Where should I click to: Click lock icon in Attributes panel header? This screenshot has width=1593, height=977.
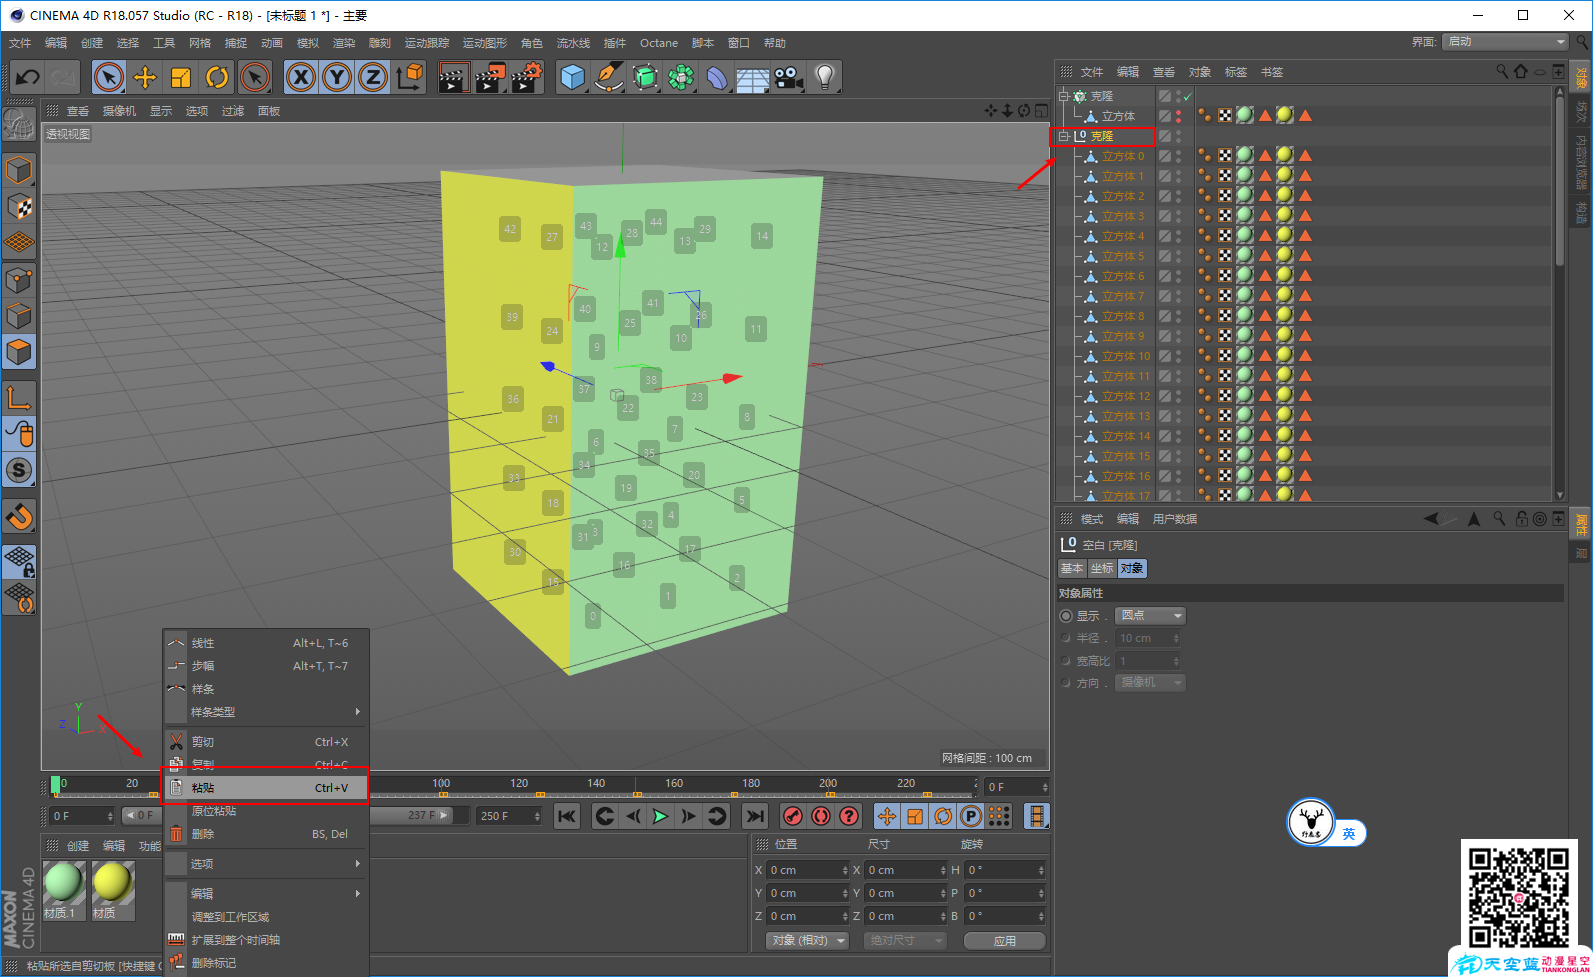1521,518
